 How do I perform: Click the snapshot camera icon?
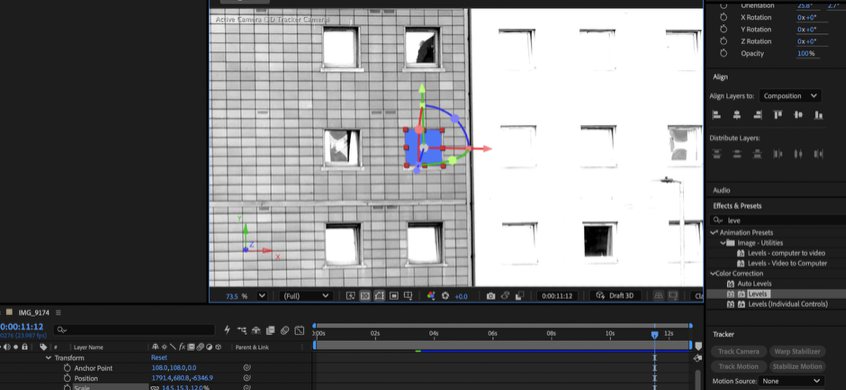click(490, 296)
